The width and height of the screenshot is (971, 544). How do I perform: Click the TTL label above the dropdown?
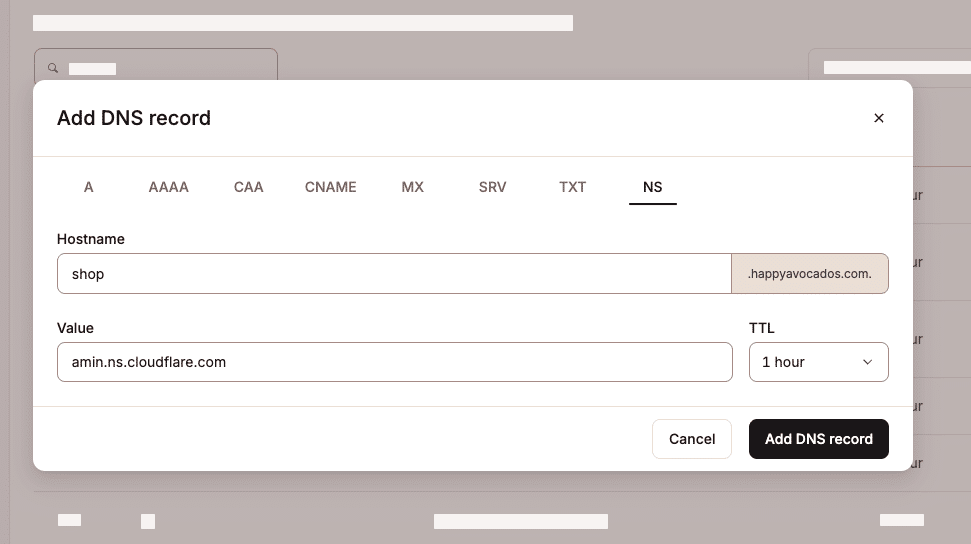(761, 328)
